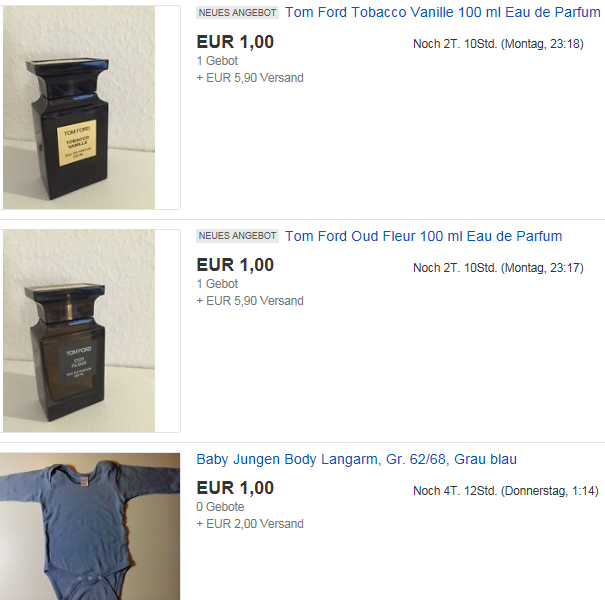Viewport: 605px width, 600px height.
Task: Click the EUR 1,00 price for Tobacco Vanille
Action: pyautogui.click(x=235, y=42)
